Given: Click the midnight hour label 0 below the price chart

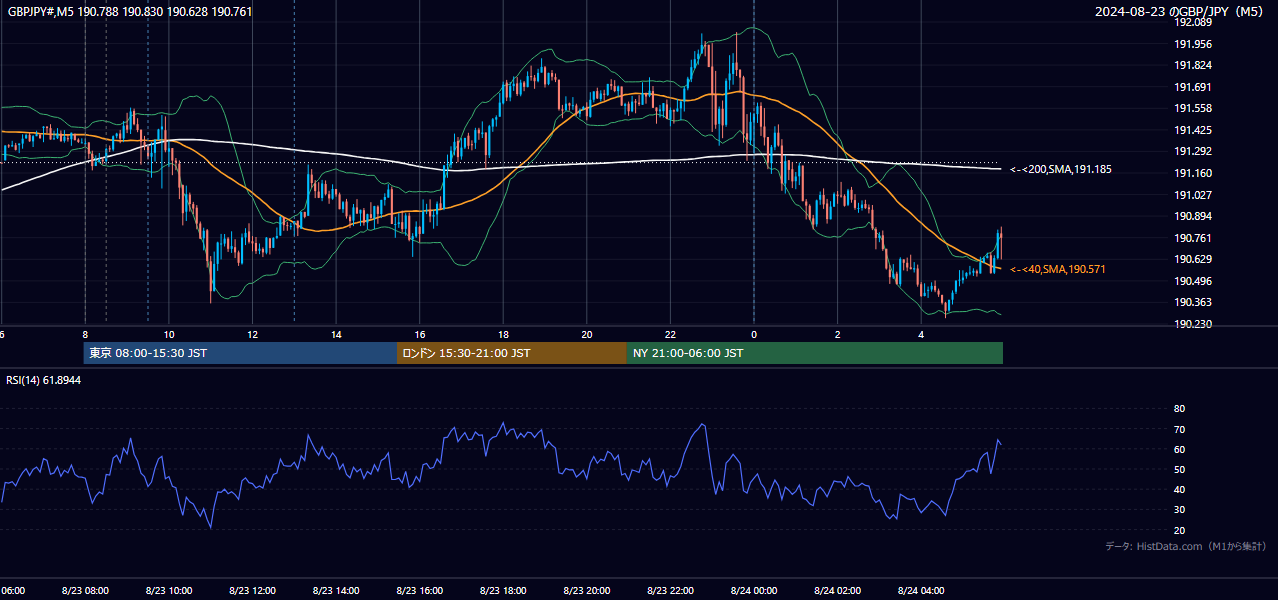Looking at the screenshot, I should (754, 335).
